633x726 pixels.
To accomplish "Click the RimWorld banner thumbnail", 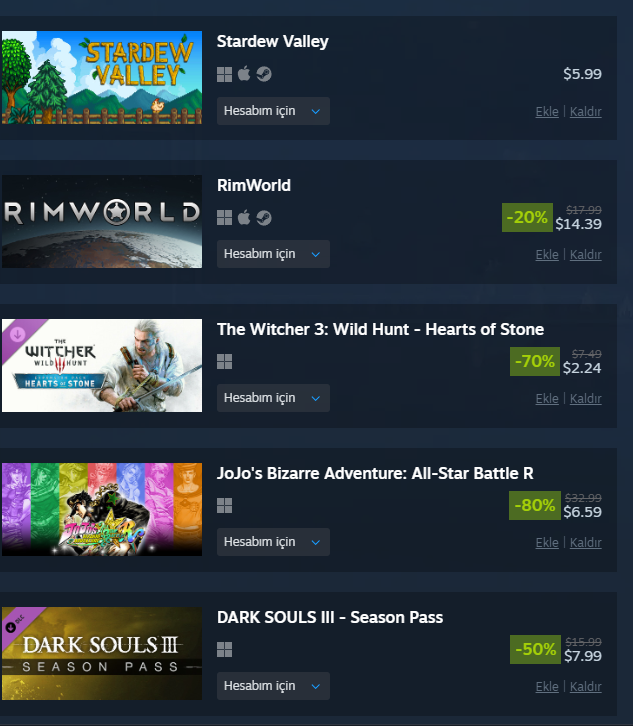I will coord(102,221).
